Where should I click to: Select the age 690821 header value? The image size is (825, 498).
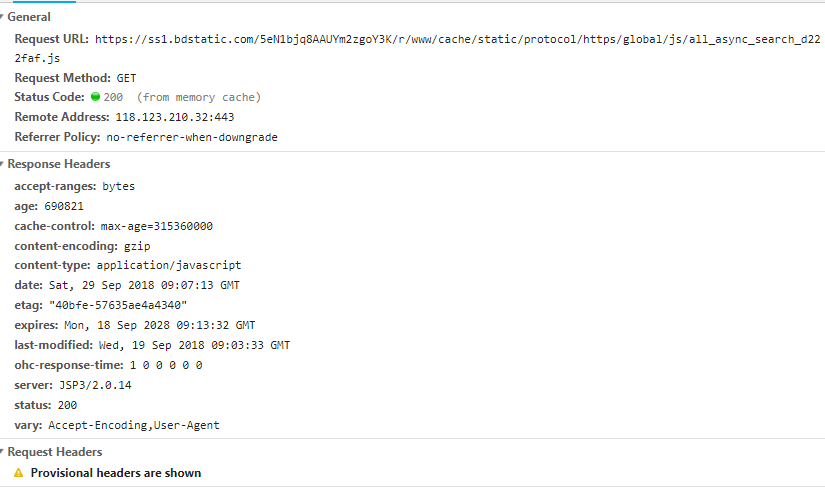point(64,206)
